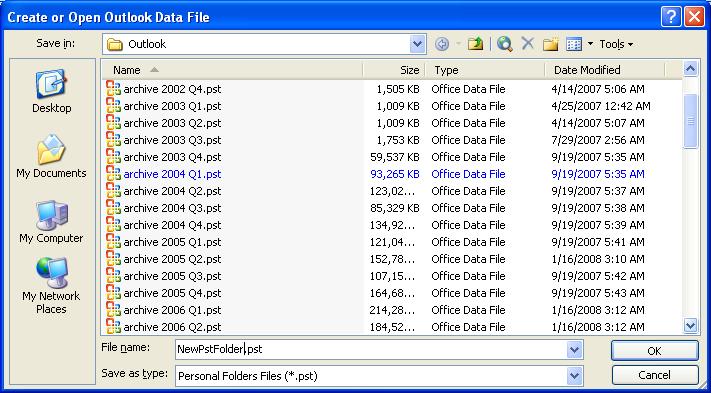Expand the File name dropdown arrow
This screenshot has width=711, height=393.
click(x=575, y=349)
